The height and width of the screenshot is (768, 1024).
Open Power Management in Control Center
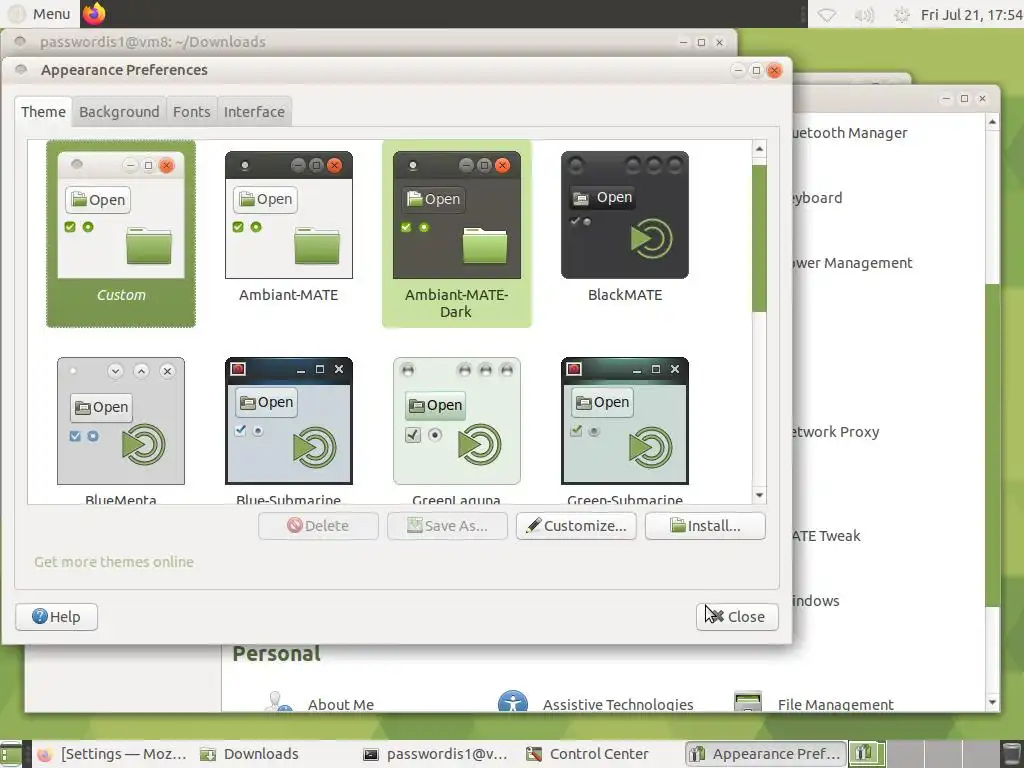(852, 263)
